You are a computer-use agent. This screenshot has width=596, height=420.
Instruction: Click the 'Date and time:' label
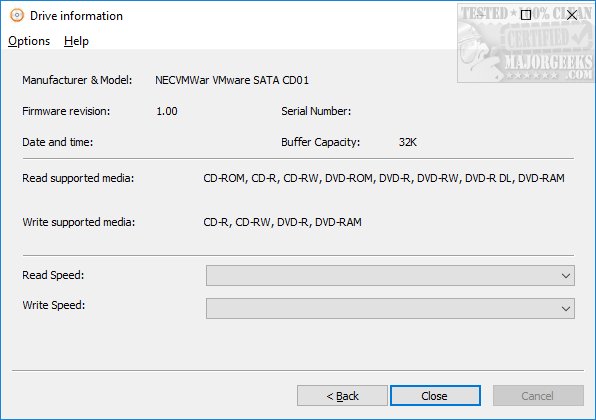click(x=58, y=142)
